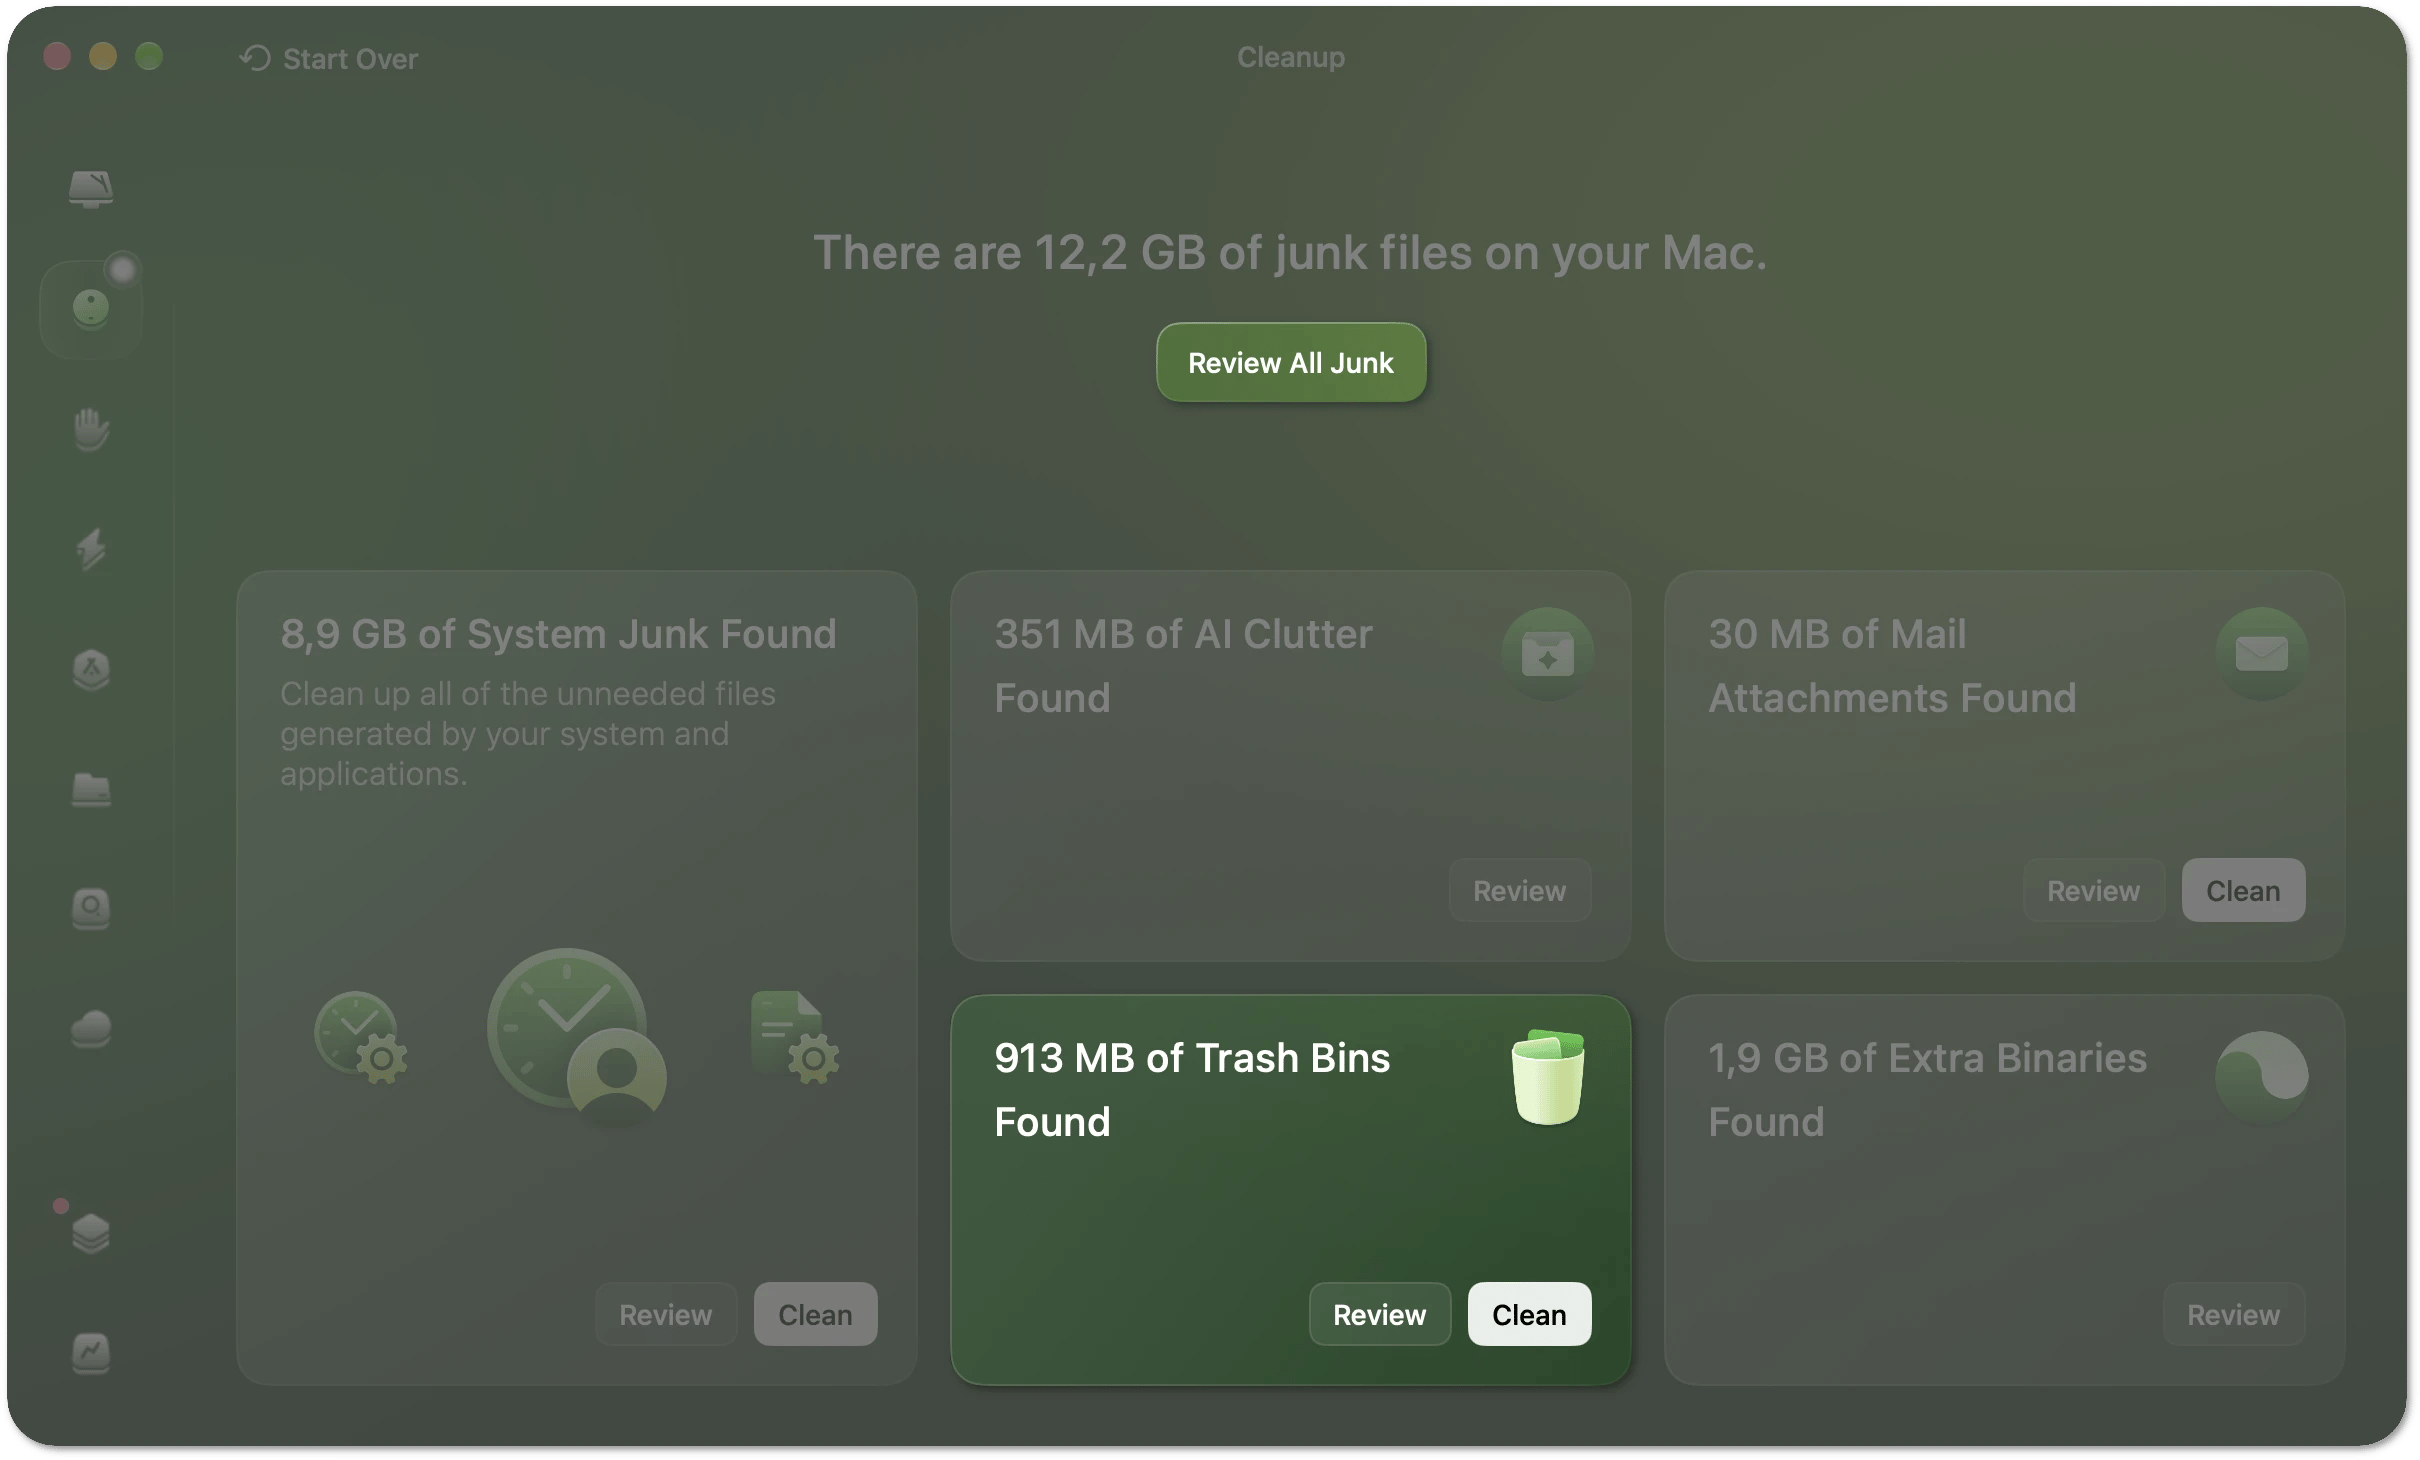Click the document with gear illustration
The height and width of the screenshot is (1460, 2420).
tap(794, 1037)
